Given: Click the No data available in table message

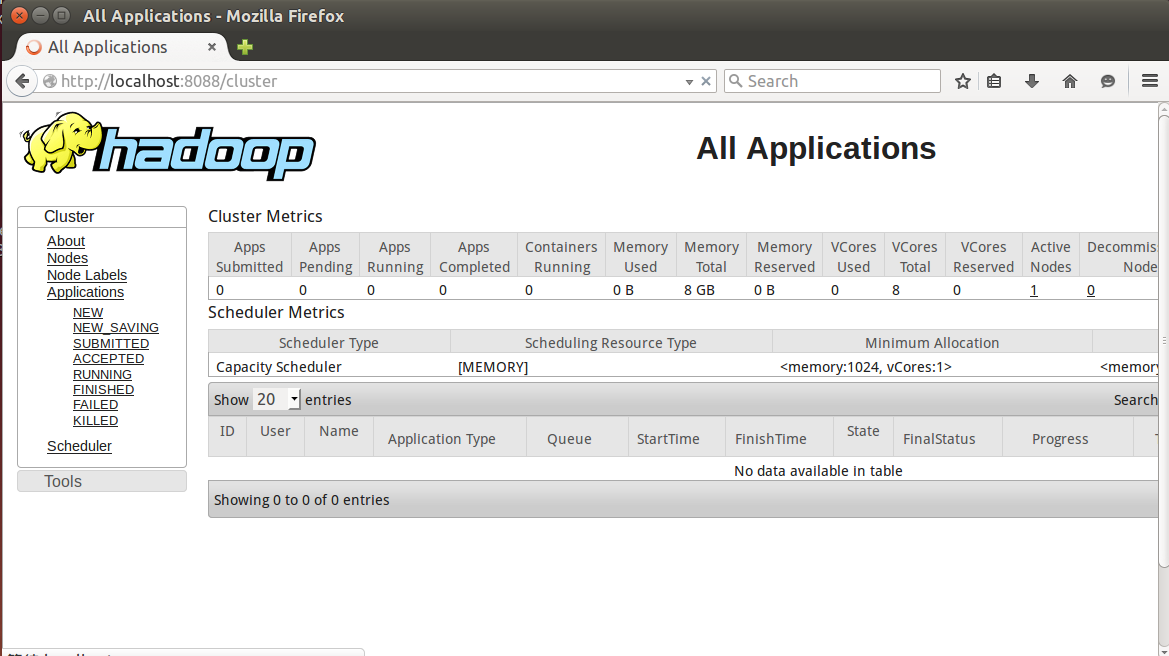Looking at the screenshot, I should click(x=818, y=471).
